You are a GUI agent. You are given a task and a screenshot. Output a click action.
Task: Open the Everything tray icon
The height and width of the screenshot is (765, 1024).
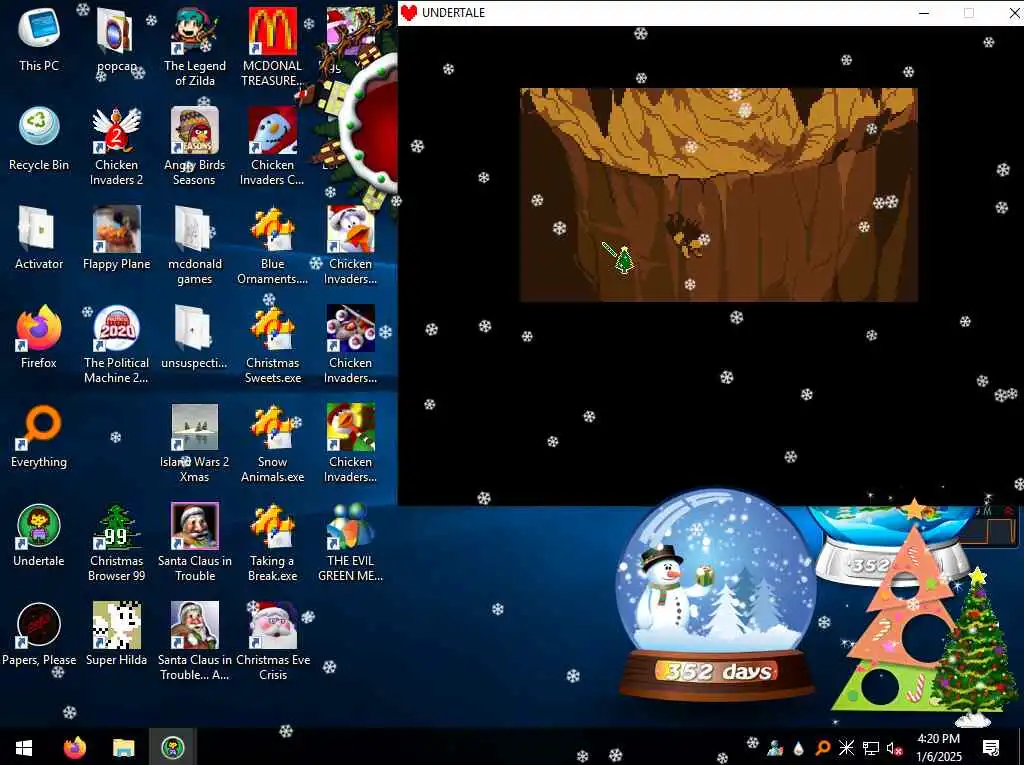point(823,748)
